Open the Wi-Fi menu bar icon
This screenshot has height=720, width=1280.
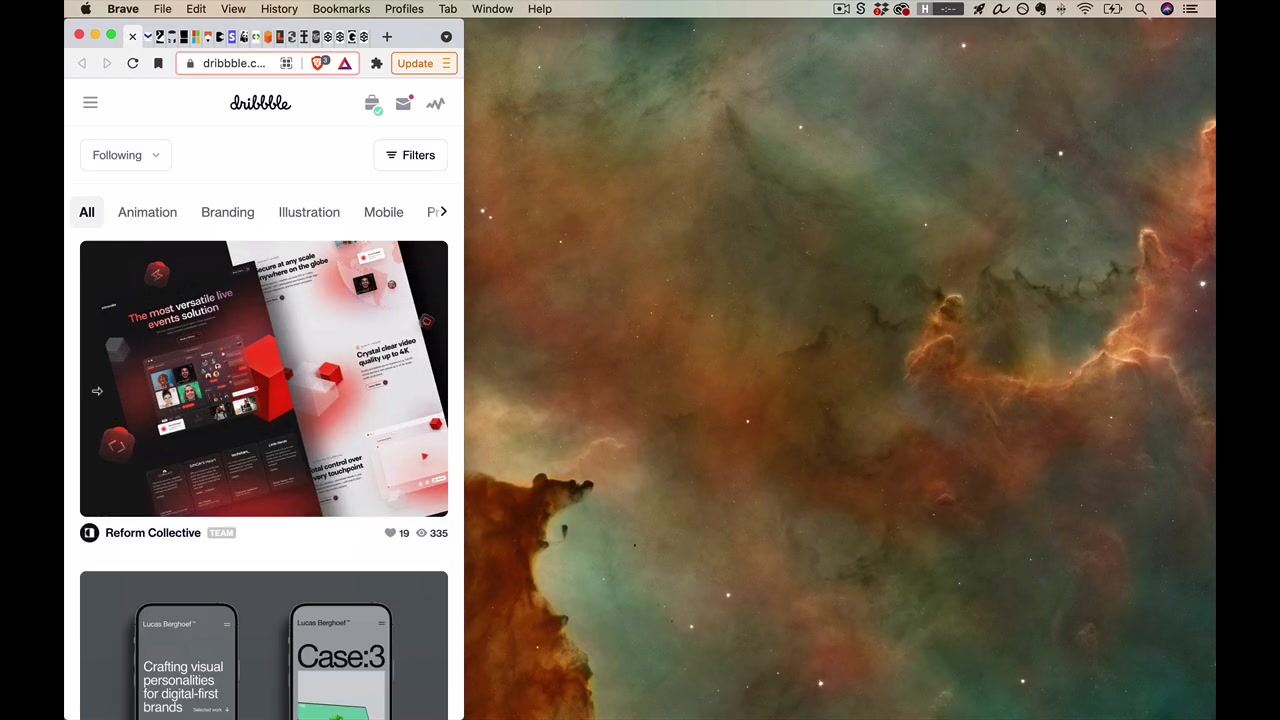click(1085, 9)
